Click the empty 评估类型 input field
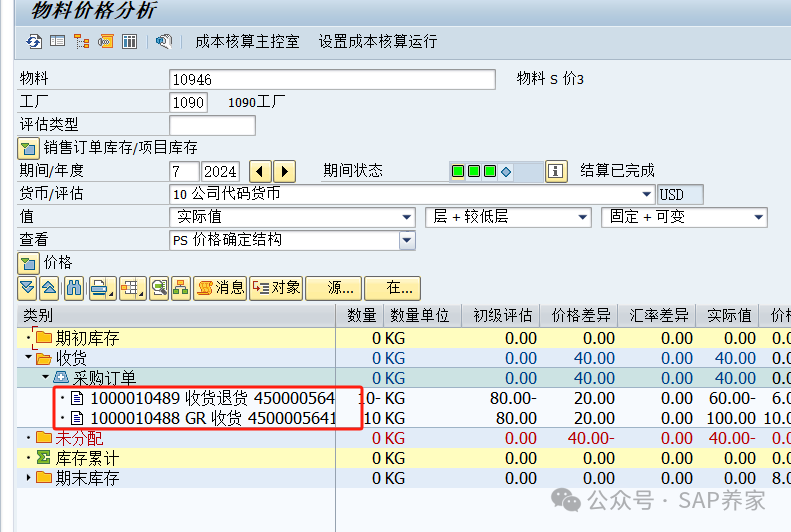 [212, 125]
